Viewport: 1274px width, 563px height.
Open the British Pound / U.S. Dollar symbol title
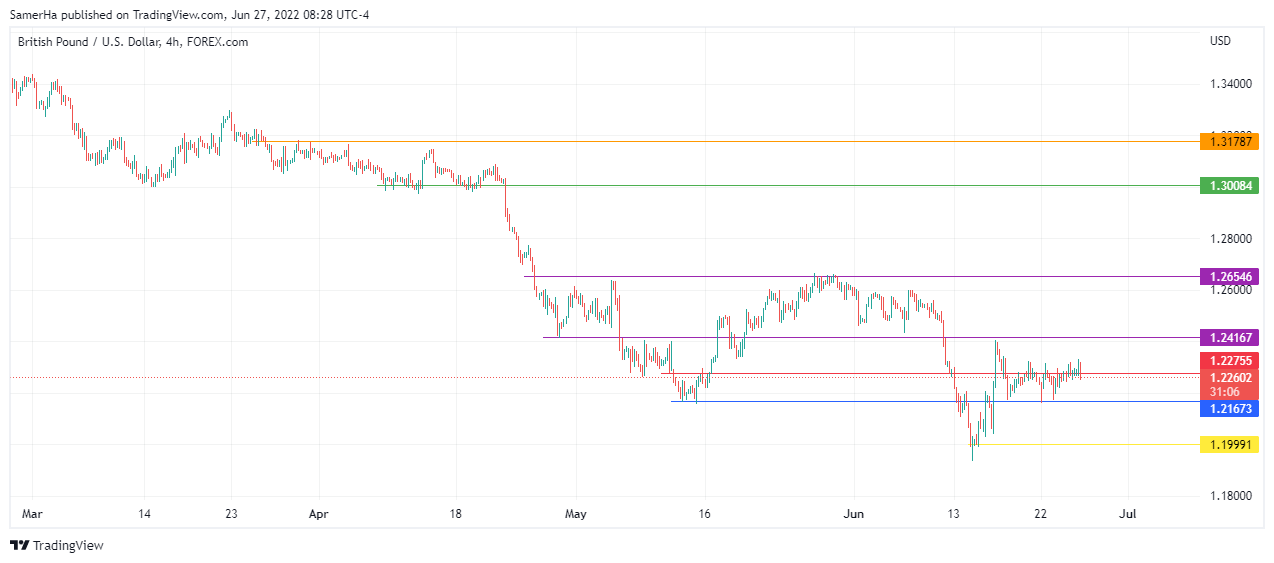click(x=133, y=42)
